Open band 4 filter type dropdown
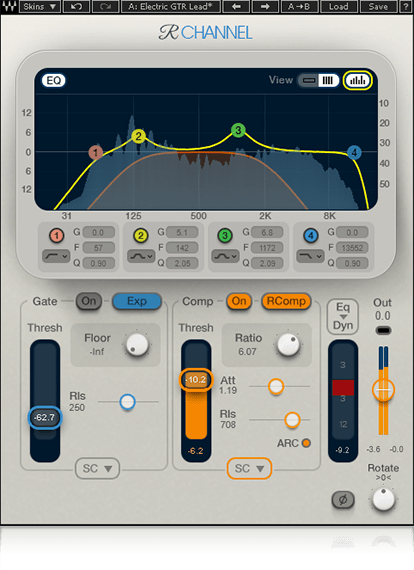The image size is (414, 570). click(310, 256)
